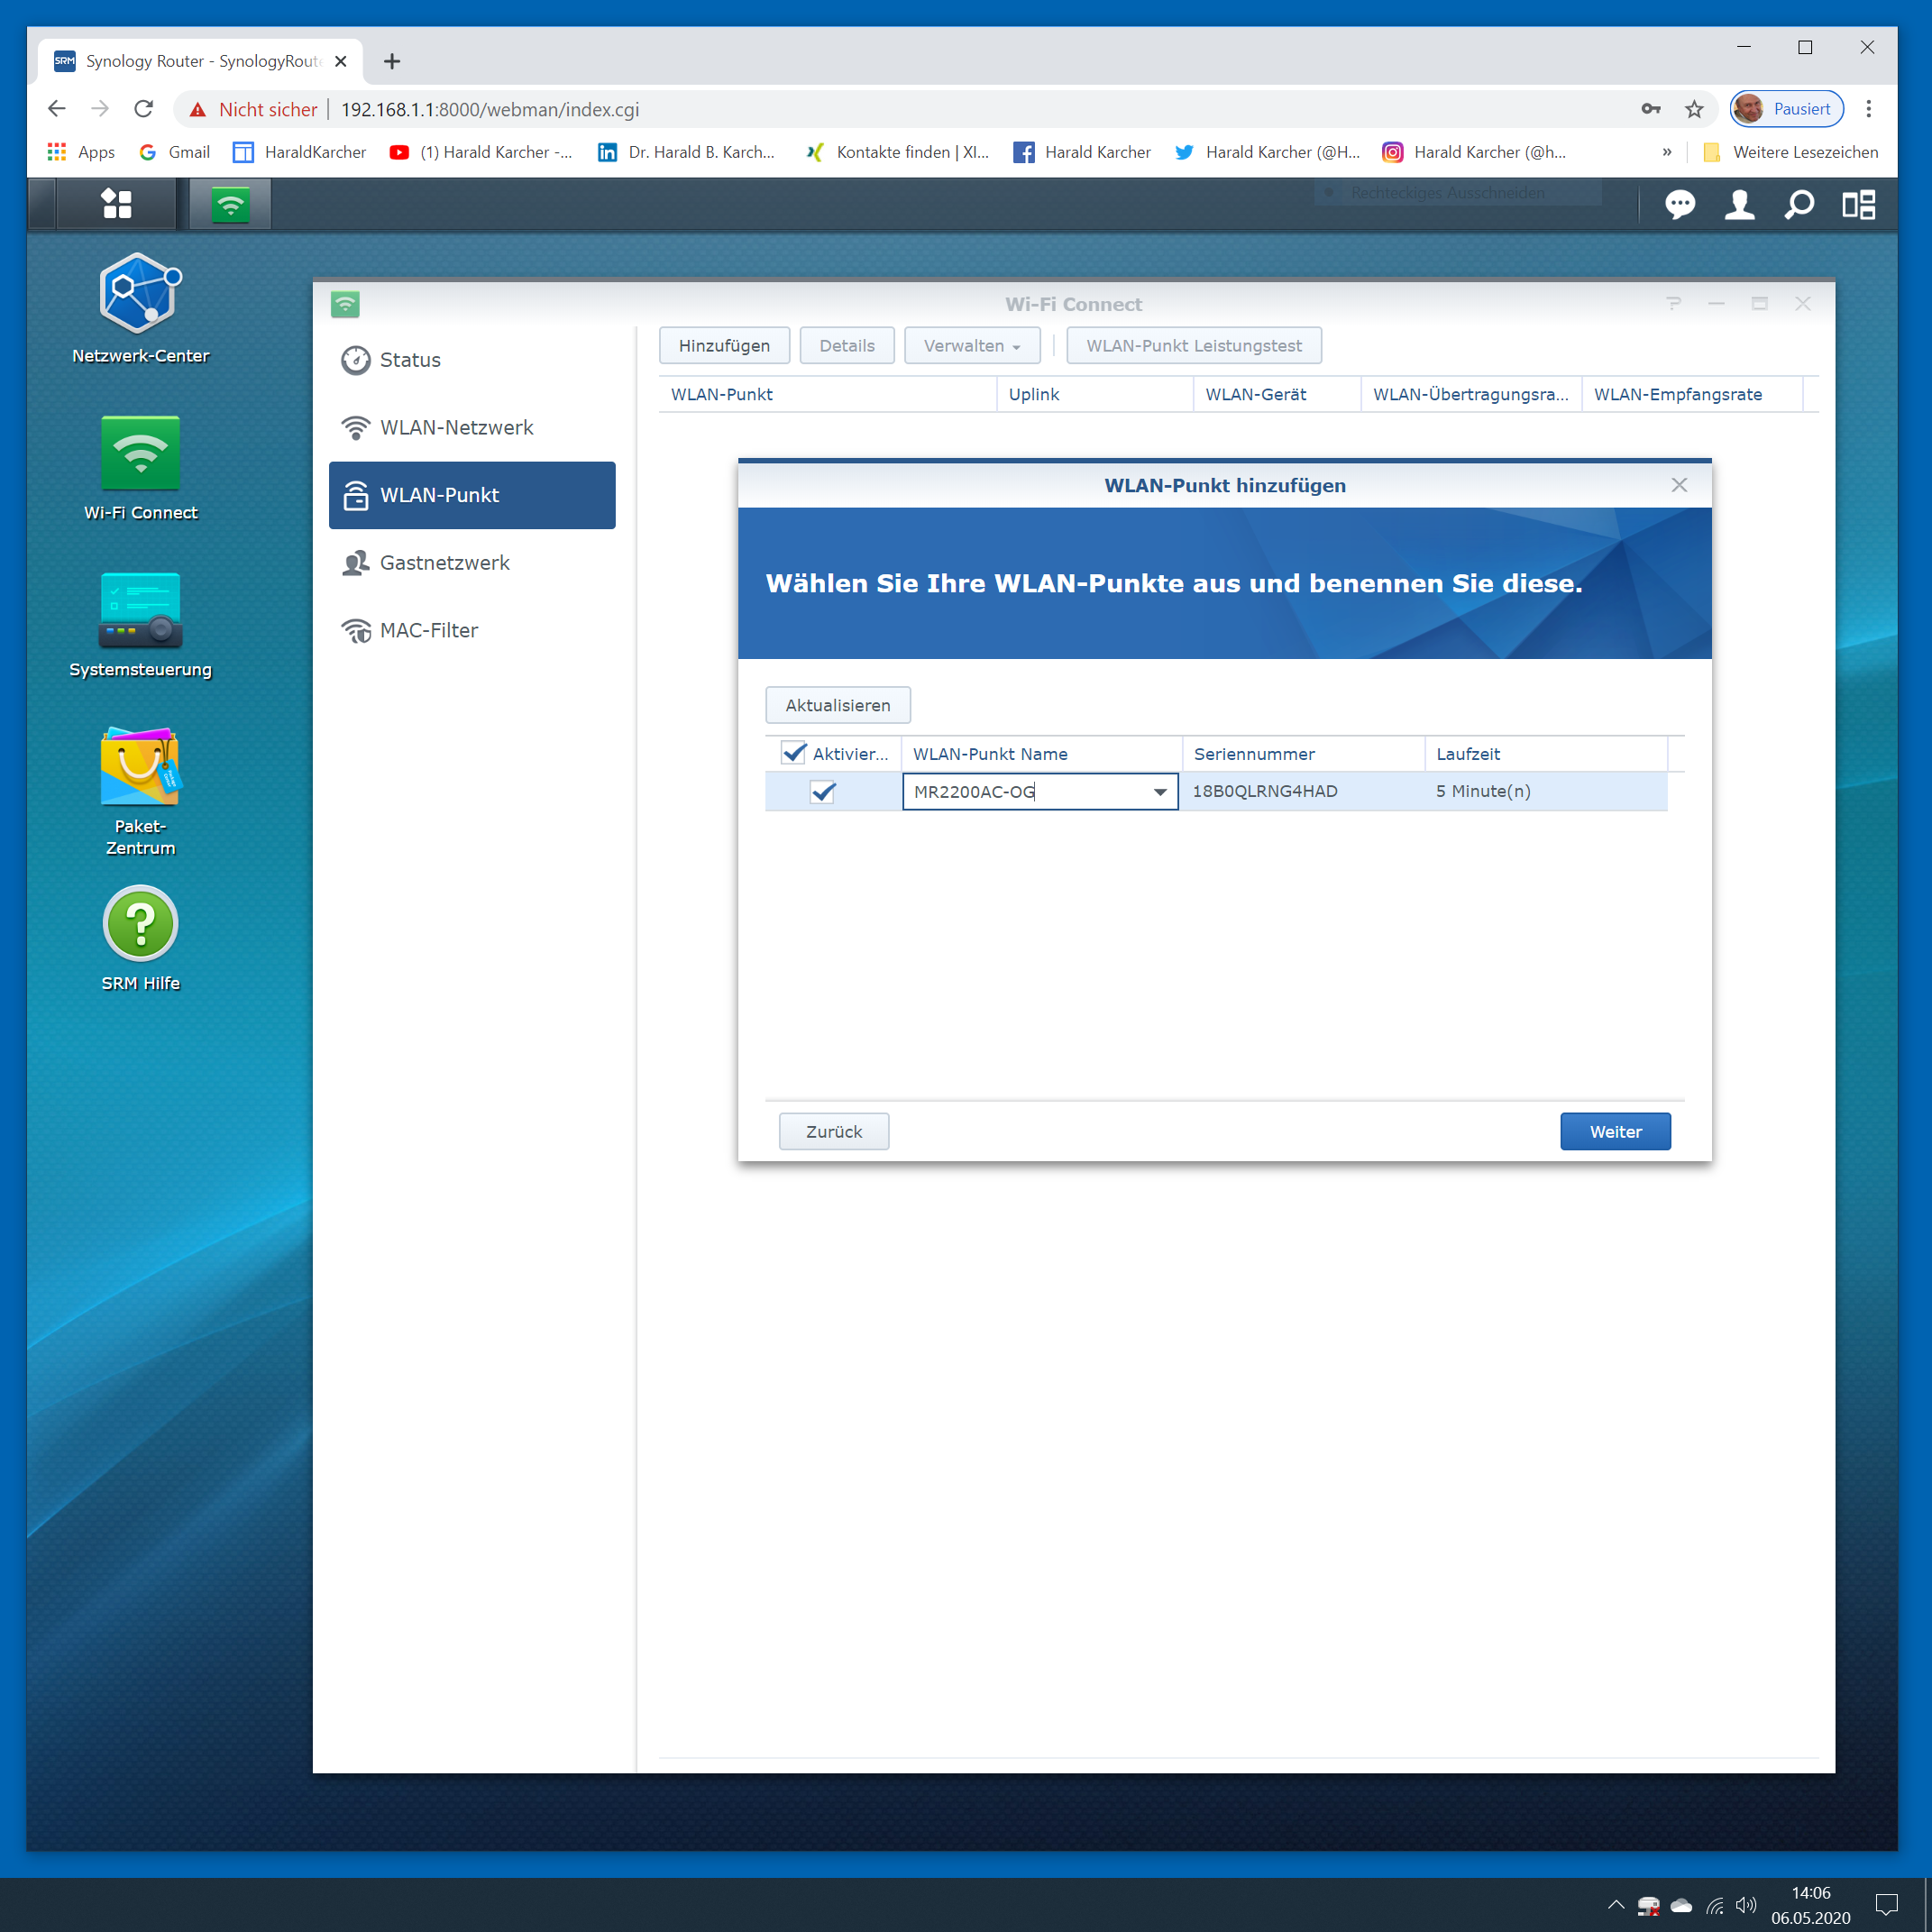The width and height of the screenshot is (1932, 1932).
Task: Open the widgets panel icon
Action: 1859,205
